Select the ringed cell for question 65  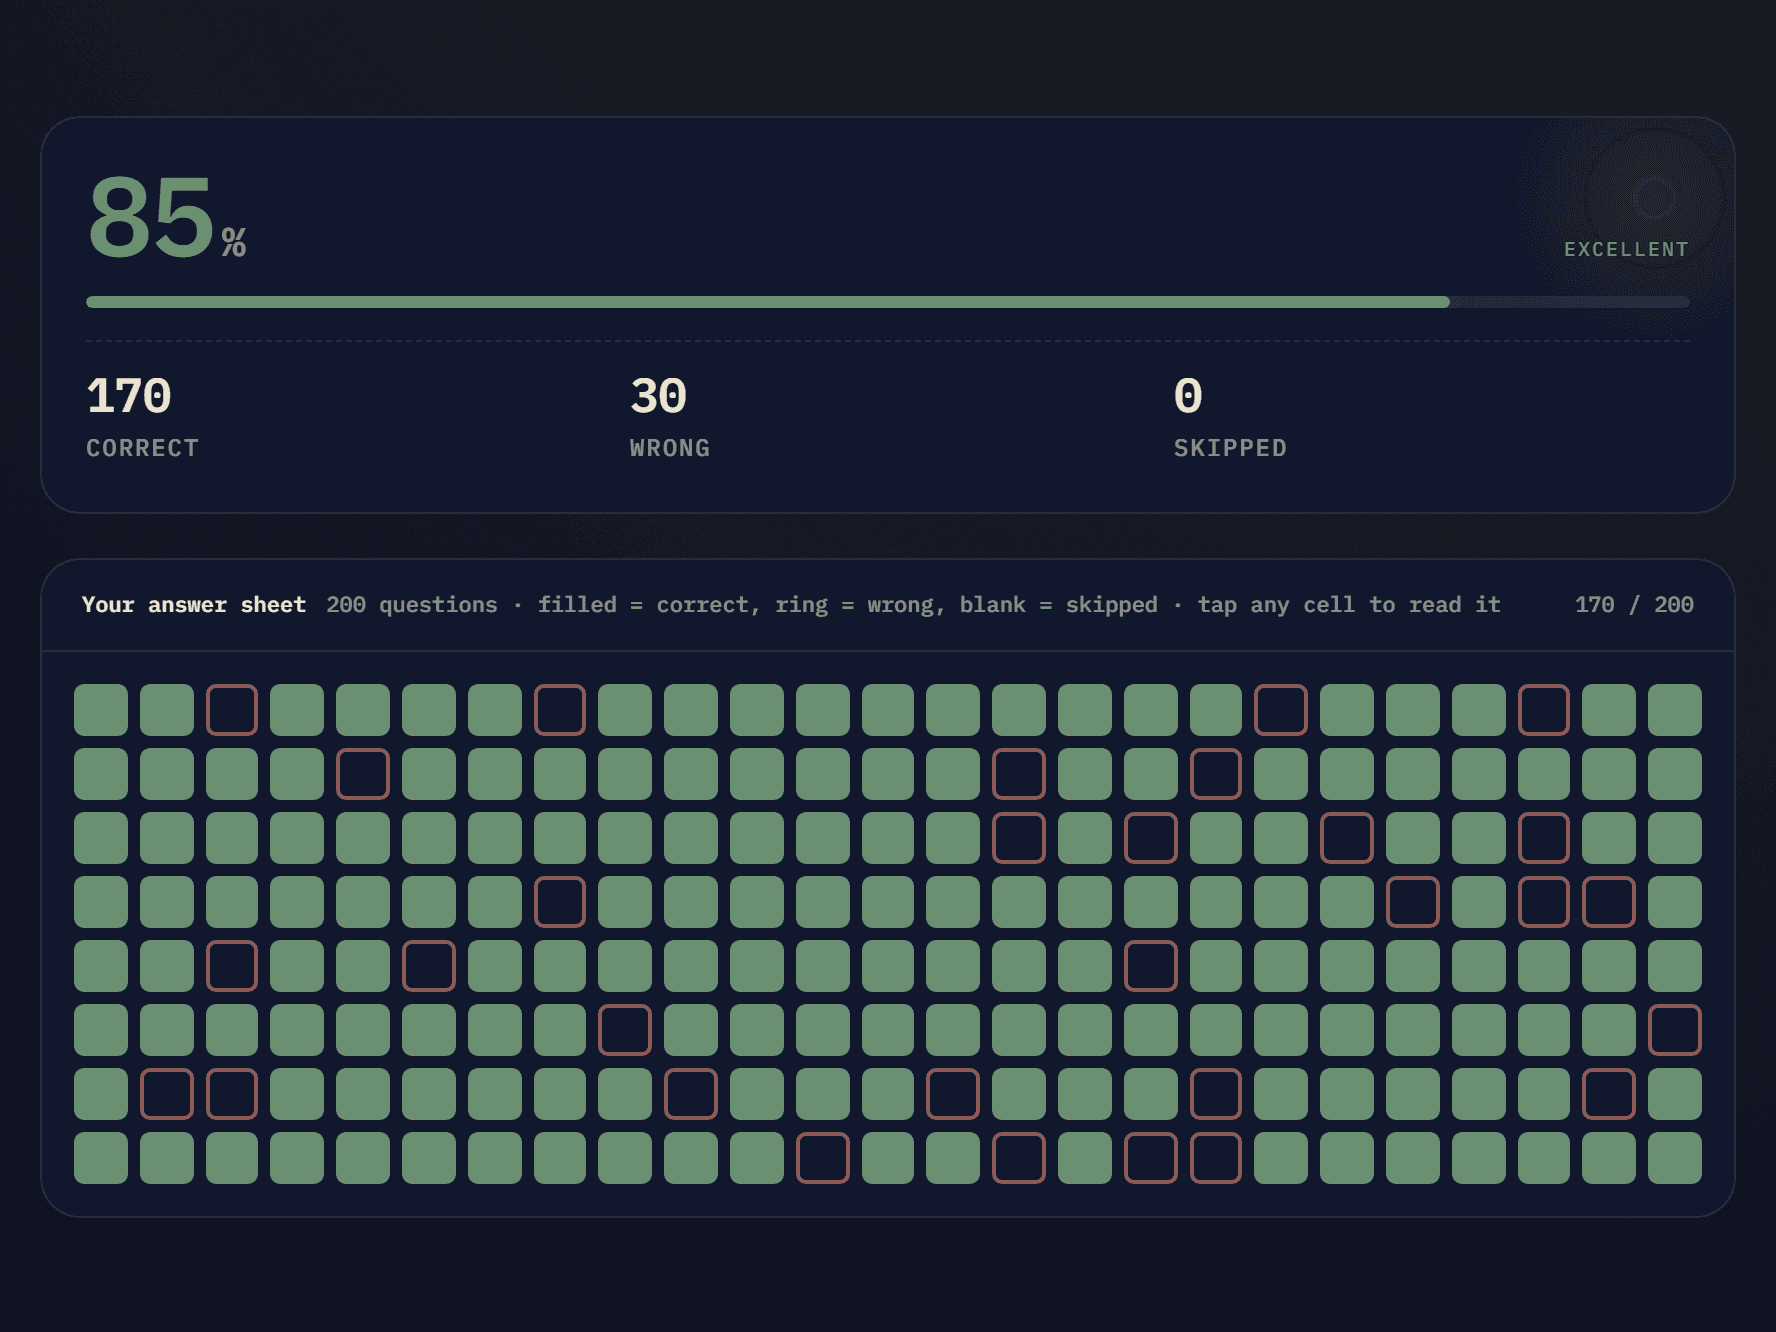pyautogui.click(x=1019, y=838)
